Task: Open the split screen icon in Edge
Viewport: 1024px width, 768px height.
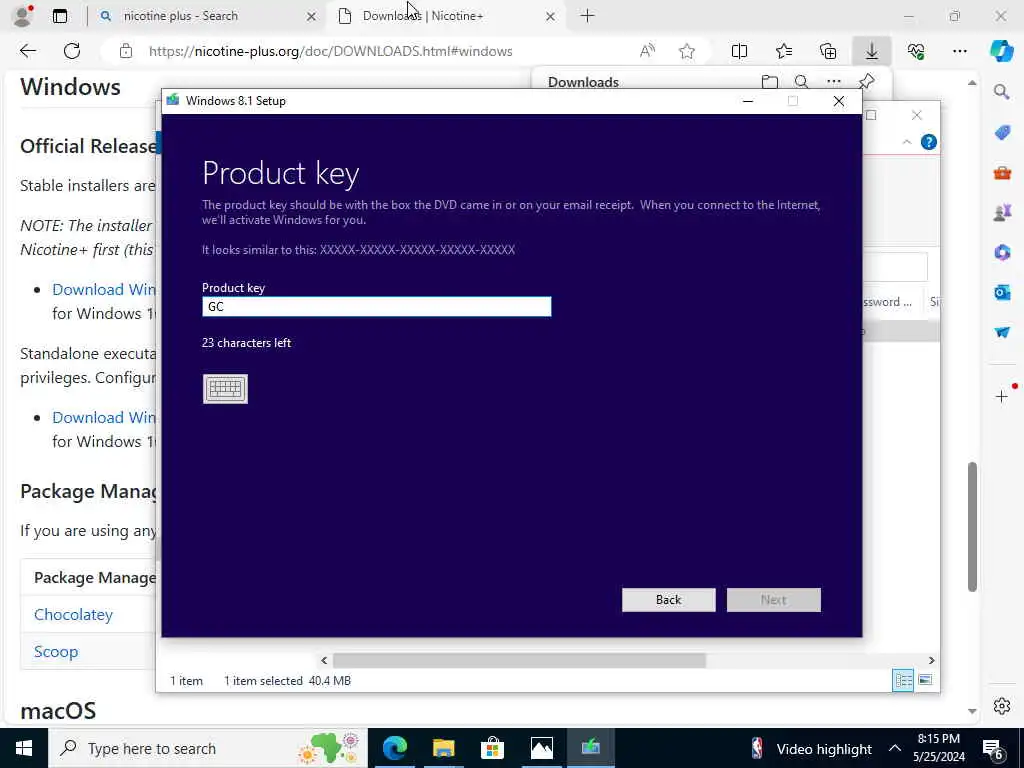Action: (x=739, y=51)
